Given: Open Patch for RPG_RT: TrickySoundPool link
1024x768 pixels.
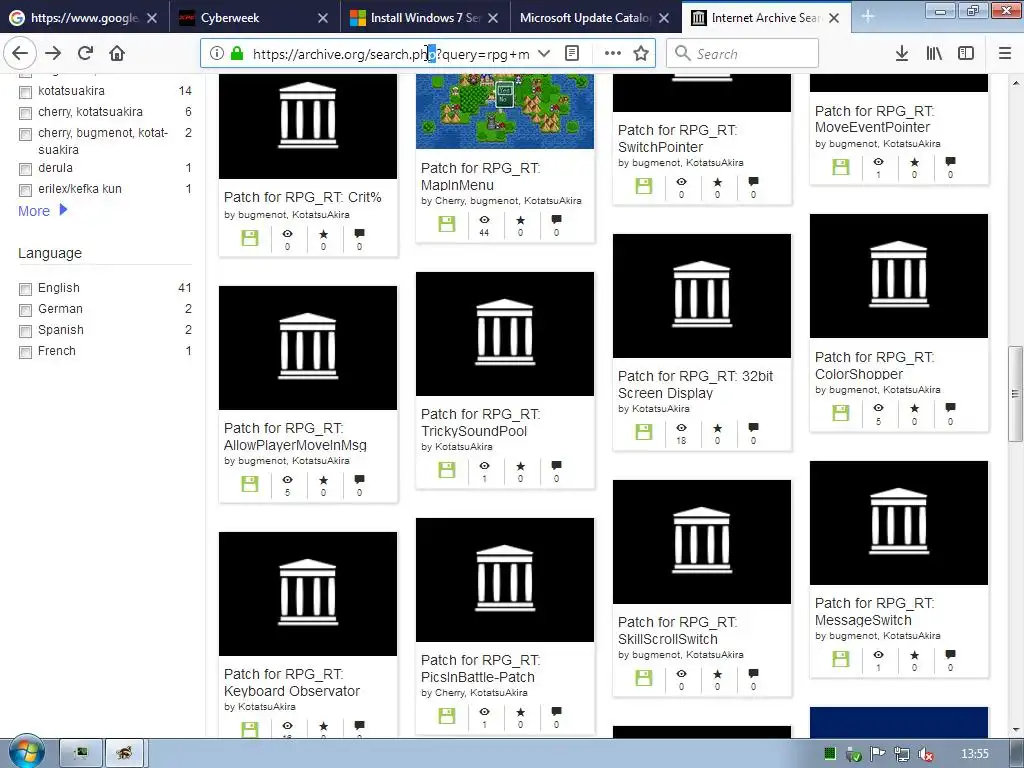Looking at the screenshot, I should click(x=480, y=423).
